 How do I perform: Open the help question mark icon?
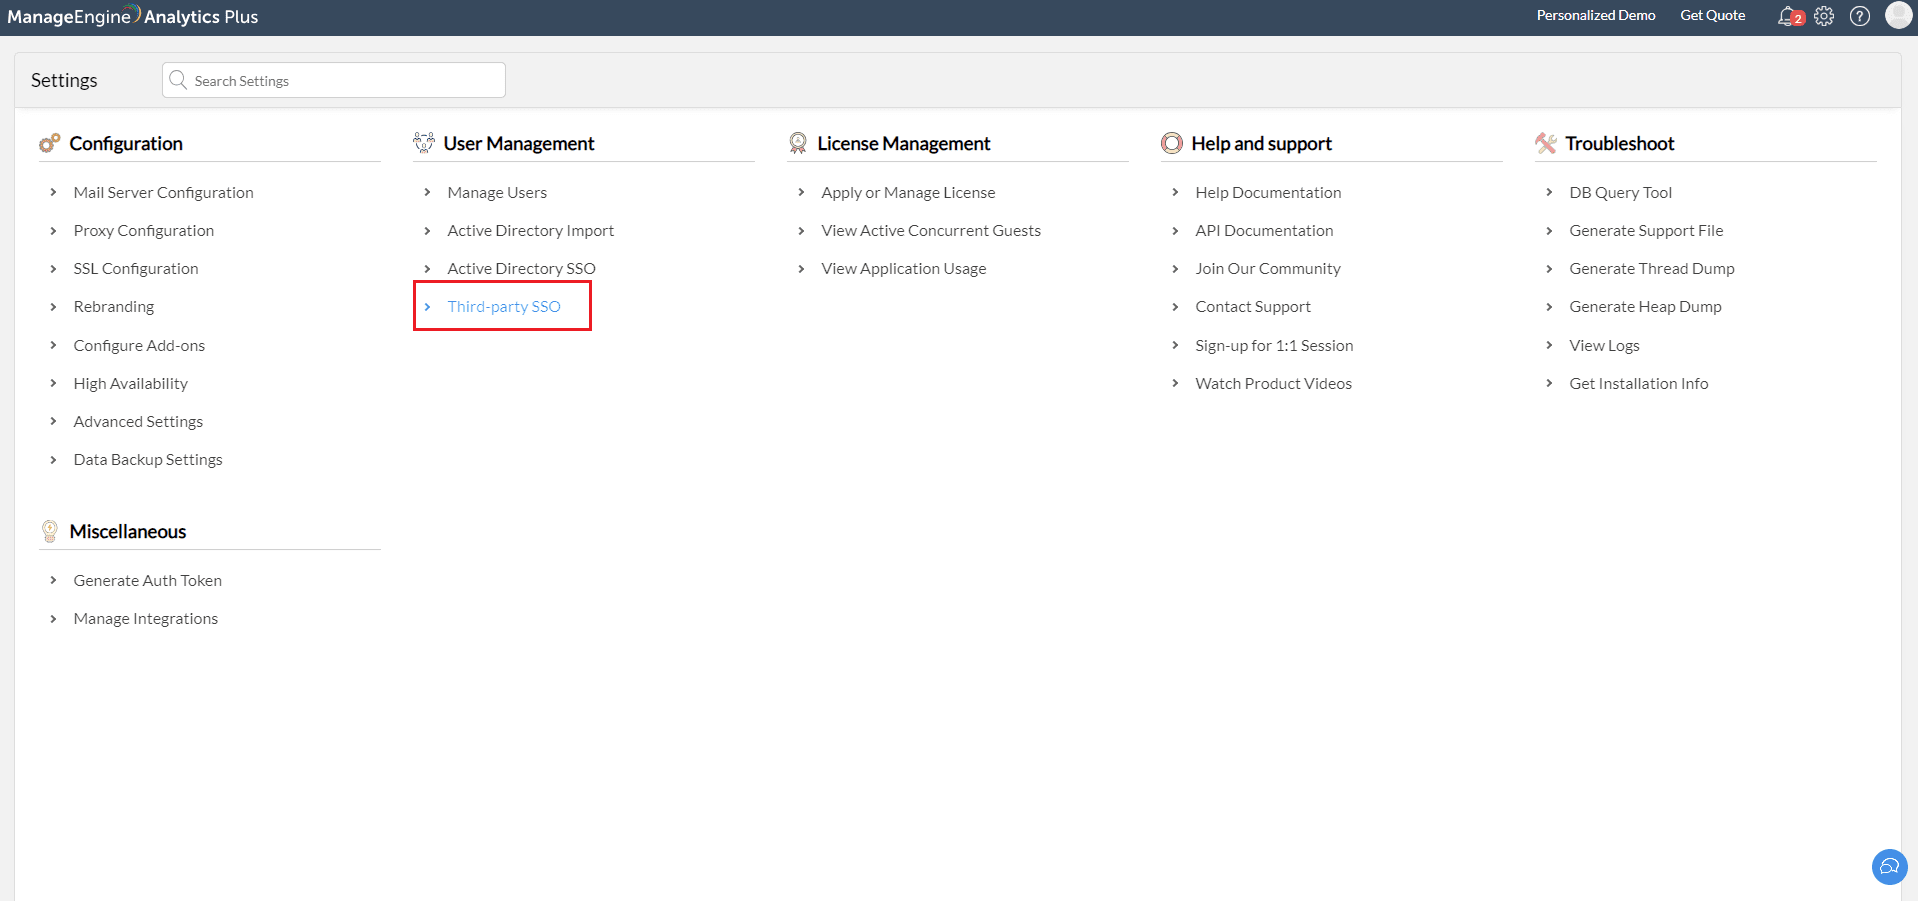tap(1860, 16)
